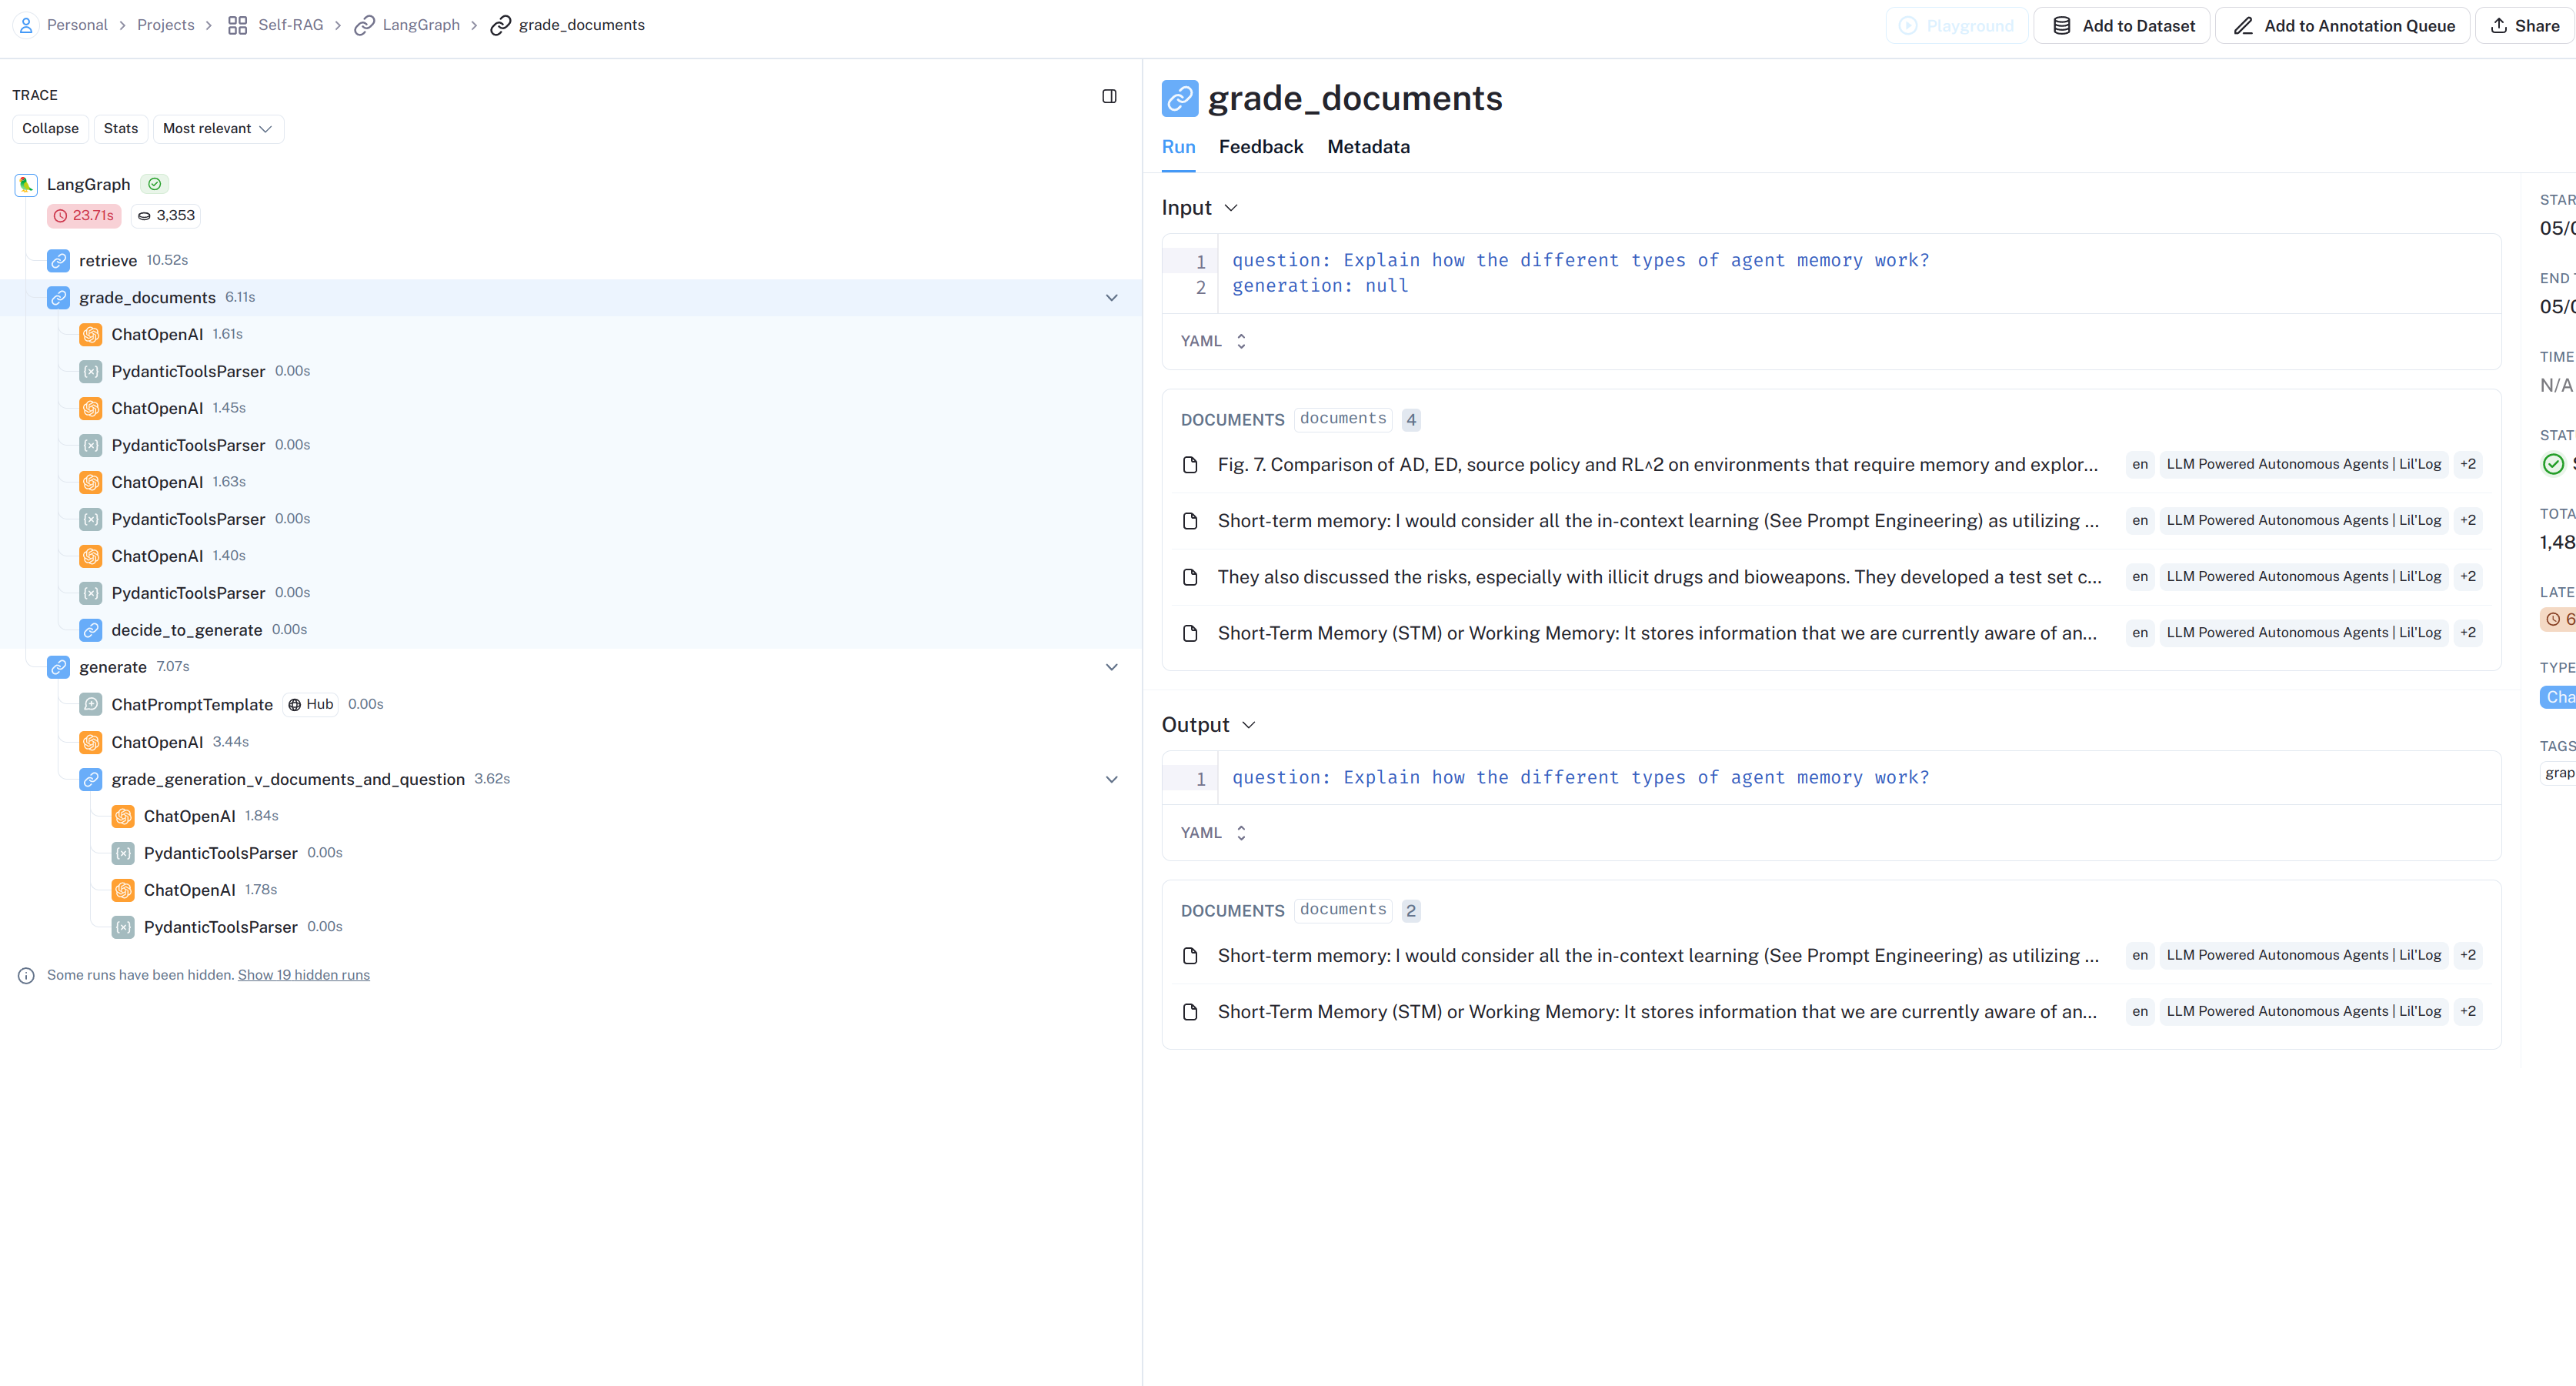The image size is (2576, 1386).
Task: Click the ChatPromptTemplate node icon
Action: click(91, 704)
